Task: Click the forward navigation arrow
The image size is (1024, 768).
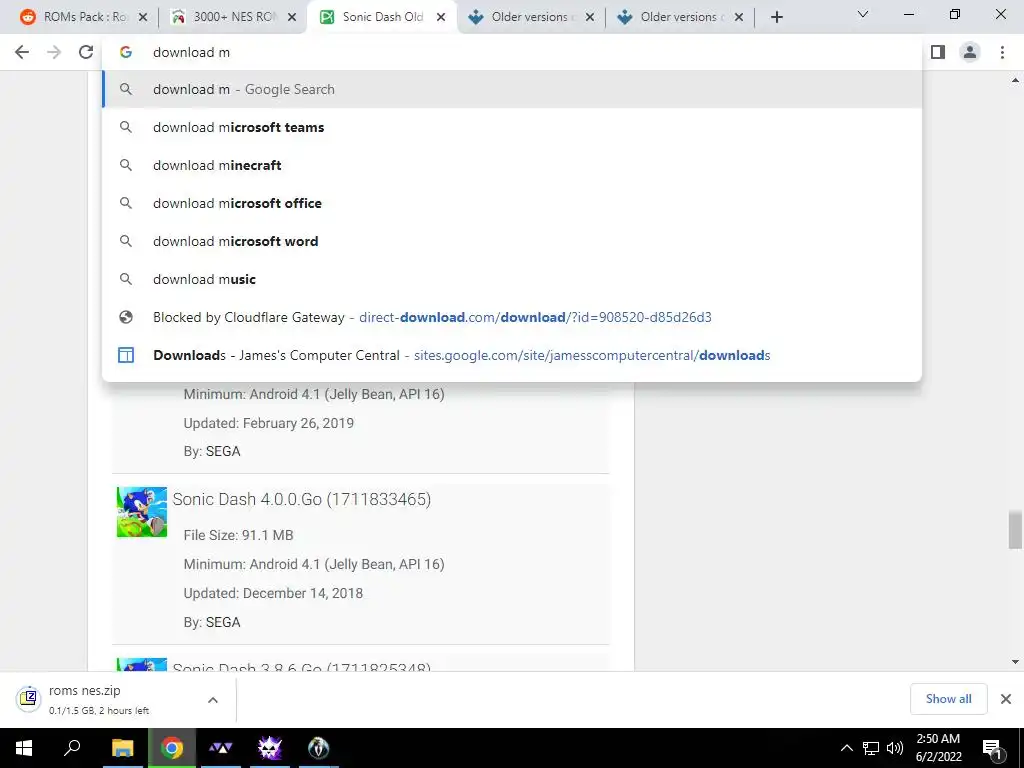Action: (x=54, y=52)
